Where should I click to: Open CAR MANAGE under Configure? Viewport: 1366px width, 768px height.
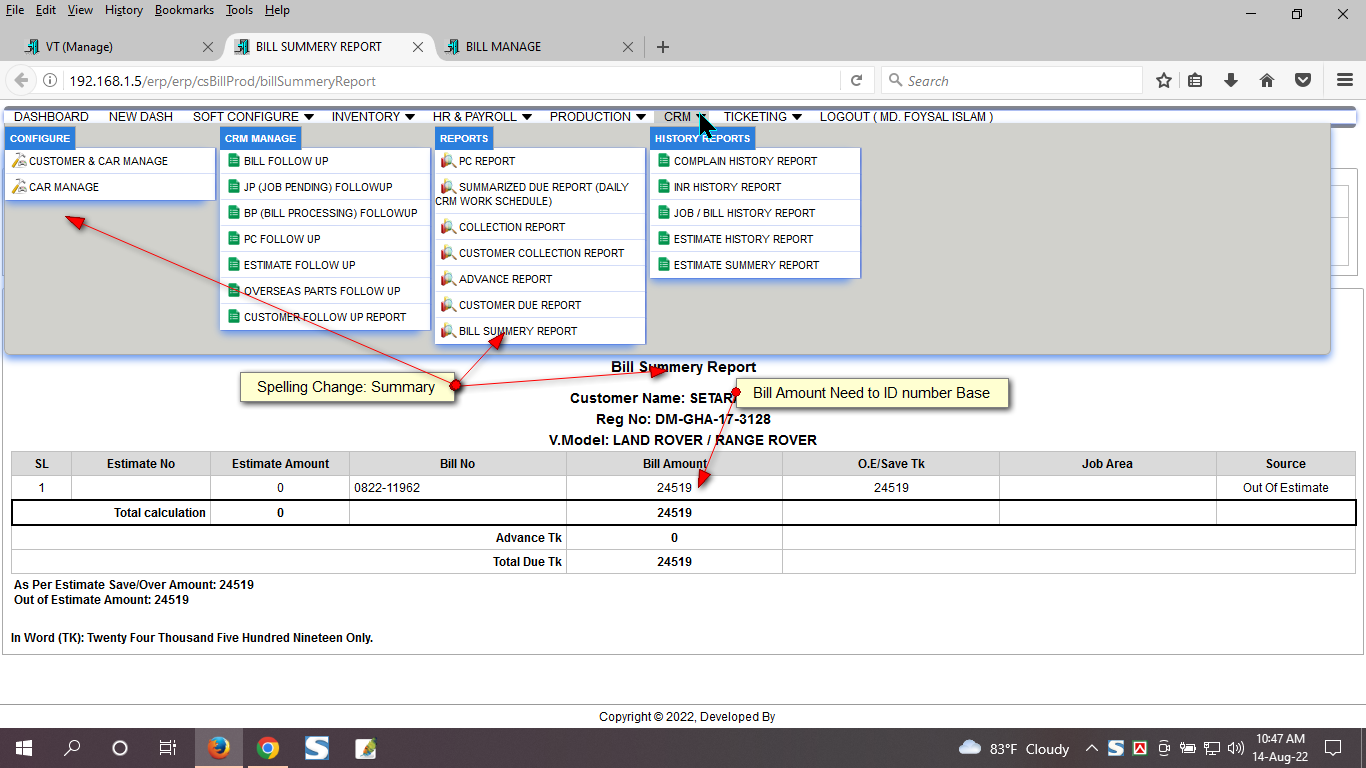pos(110,187)
